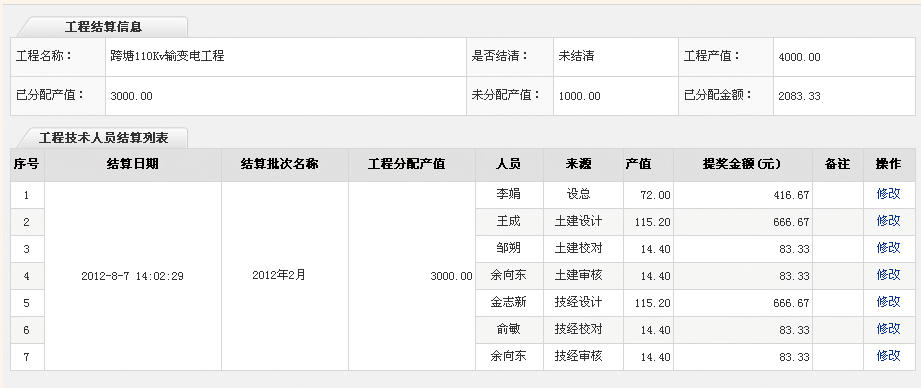Image resolution: width=921 pixels, height=388 pixels.
Task: Modify the 金志新 技经设计 row
Action: [888, 302]
